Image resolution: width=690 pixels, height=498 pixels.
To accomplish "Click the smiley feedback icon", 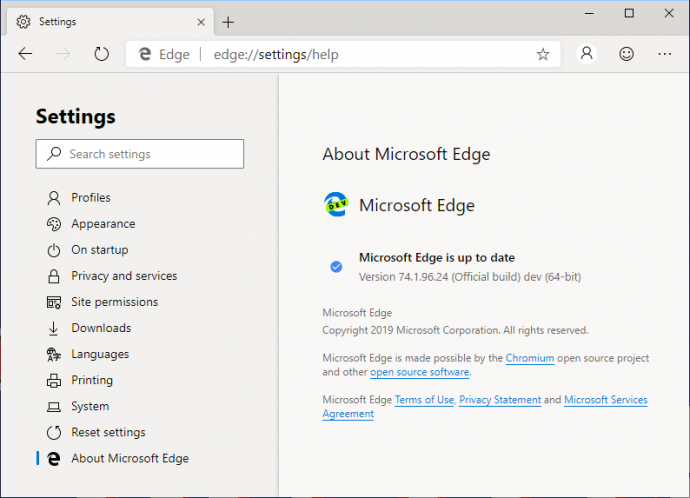I will (x=626, y=54).
